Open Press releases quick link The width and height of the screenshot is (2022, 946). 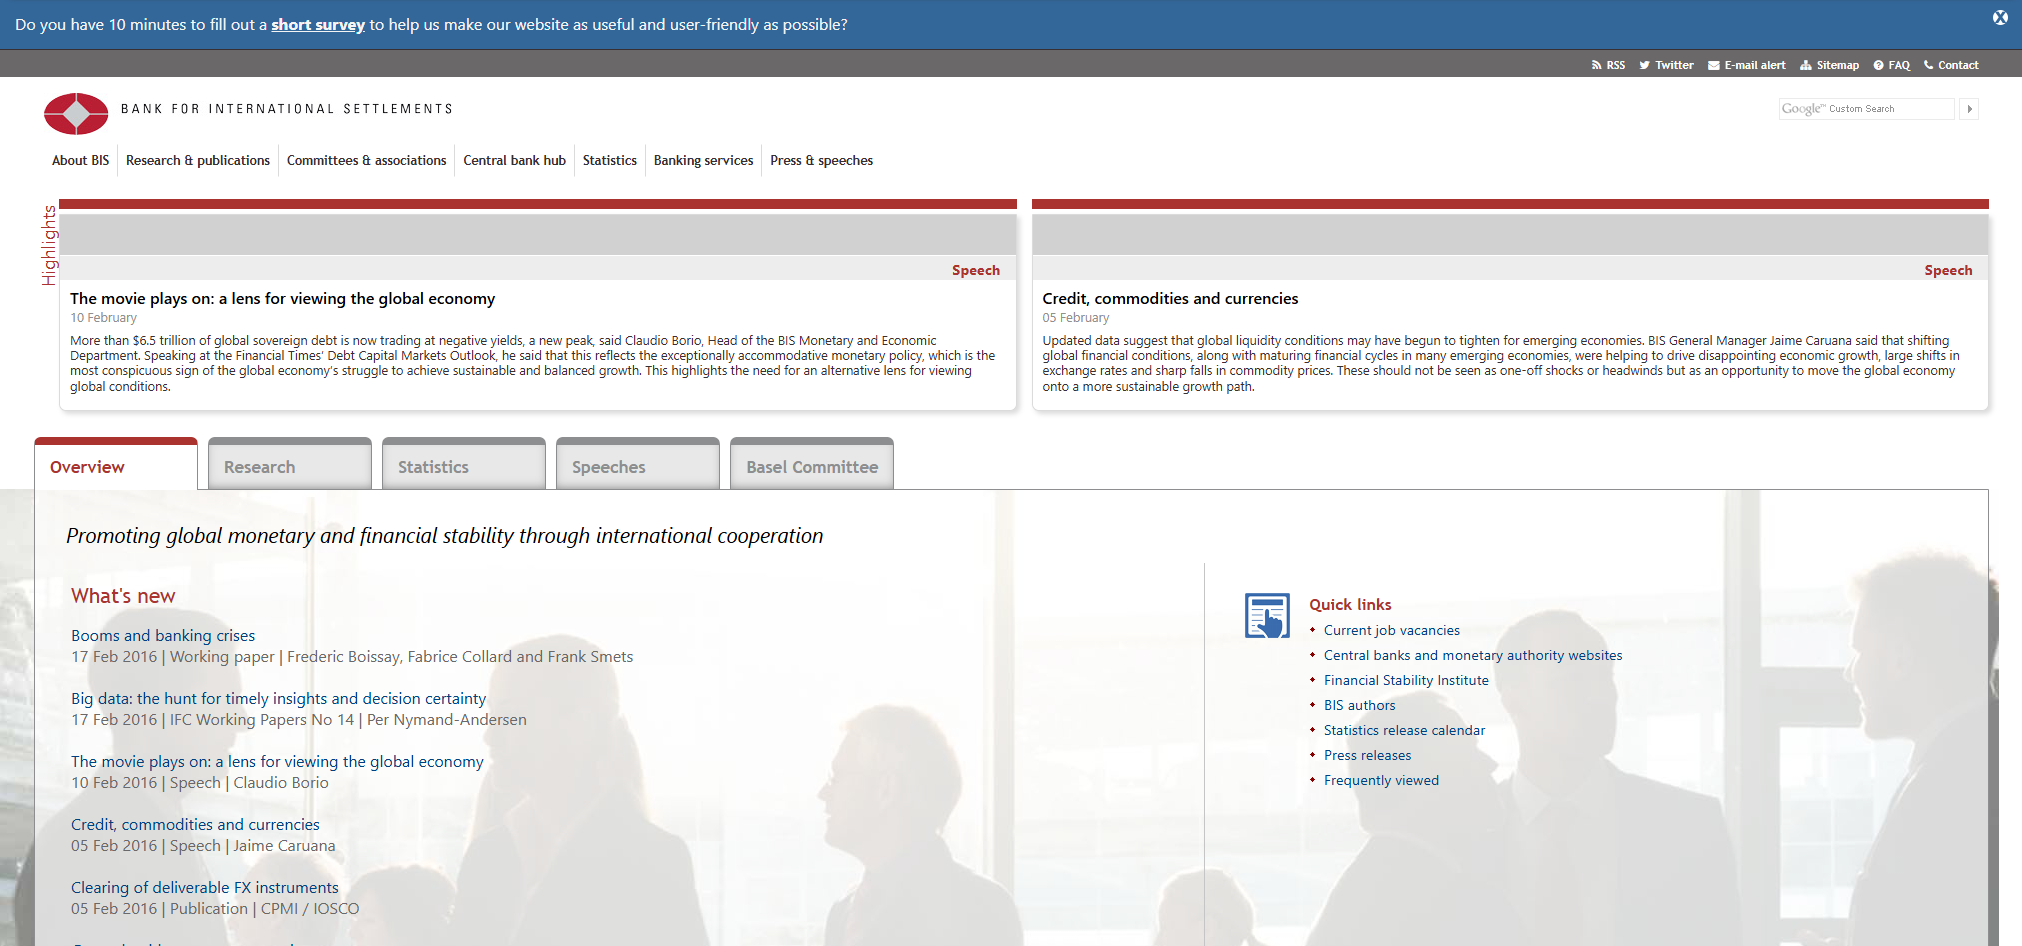(1367, 755)
